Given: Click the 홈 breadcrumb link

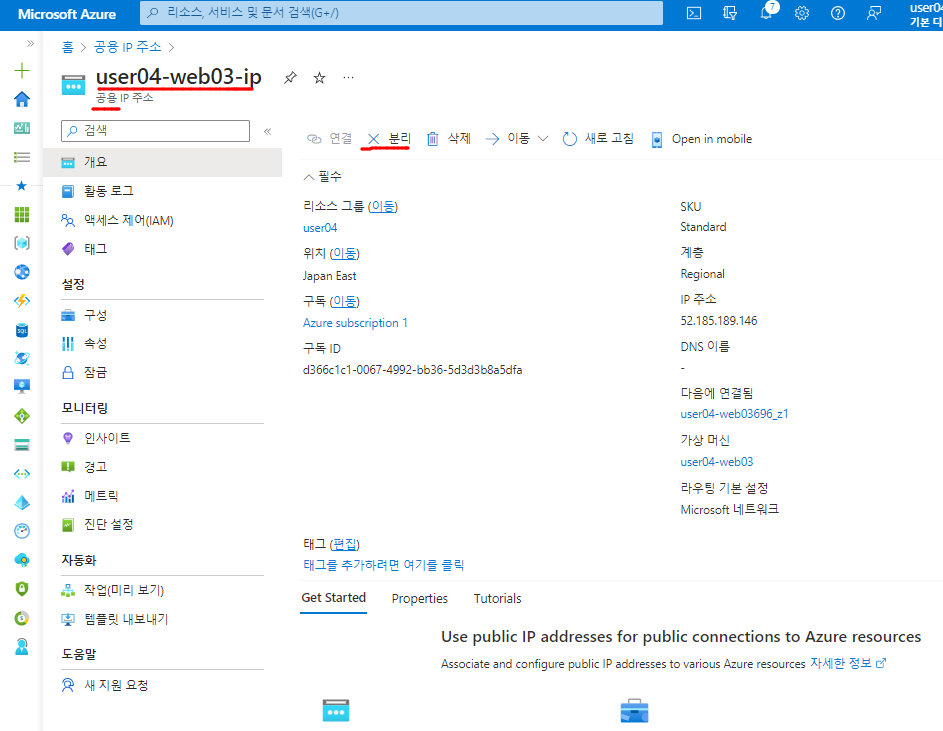Looking at the screenshot, I should [67, 47].
